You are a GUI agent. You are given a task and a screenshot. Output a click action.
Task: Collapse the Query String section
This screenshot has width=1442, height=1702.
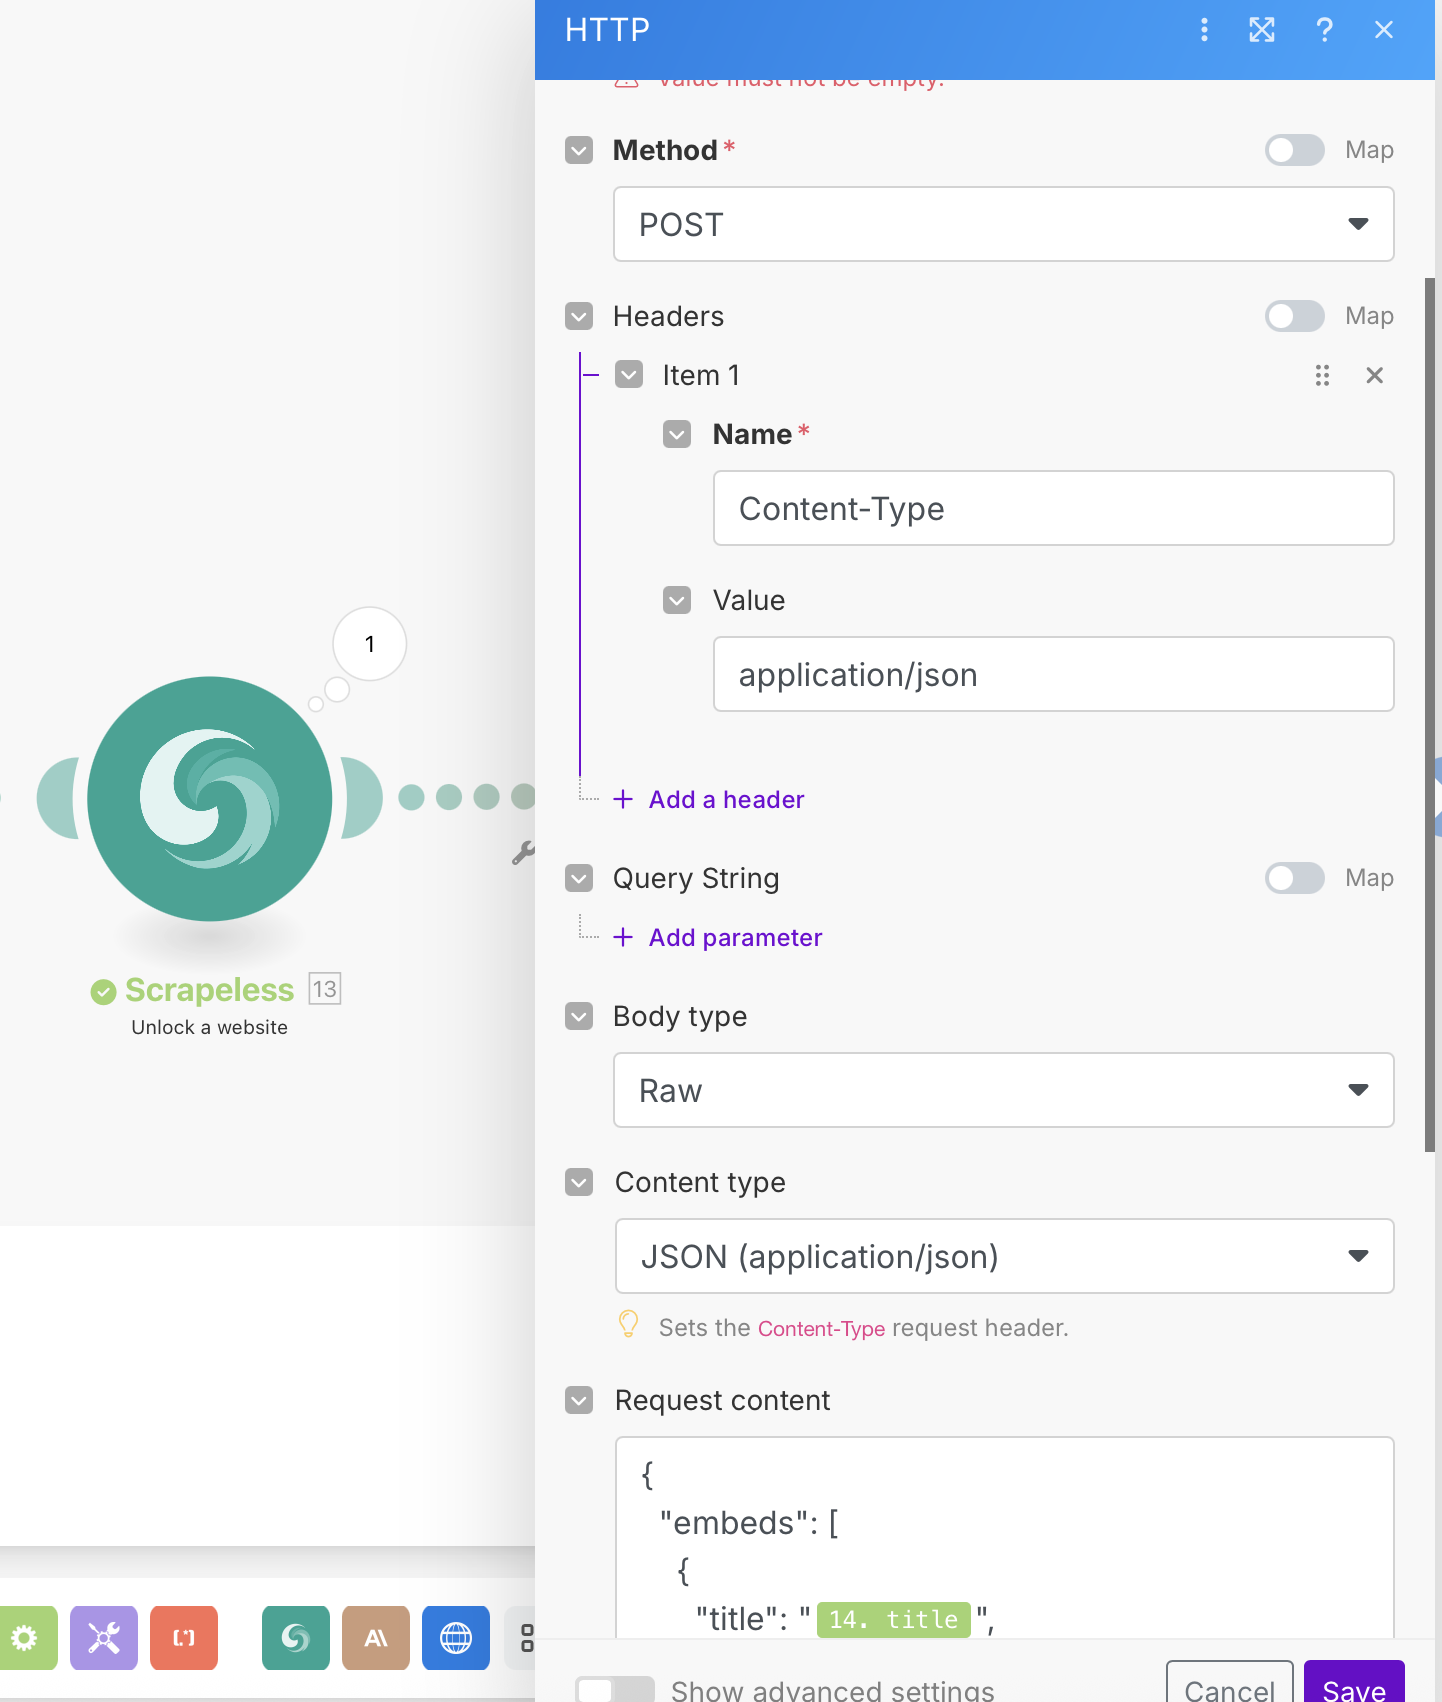click(579, 878)
